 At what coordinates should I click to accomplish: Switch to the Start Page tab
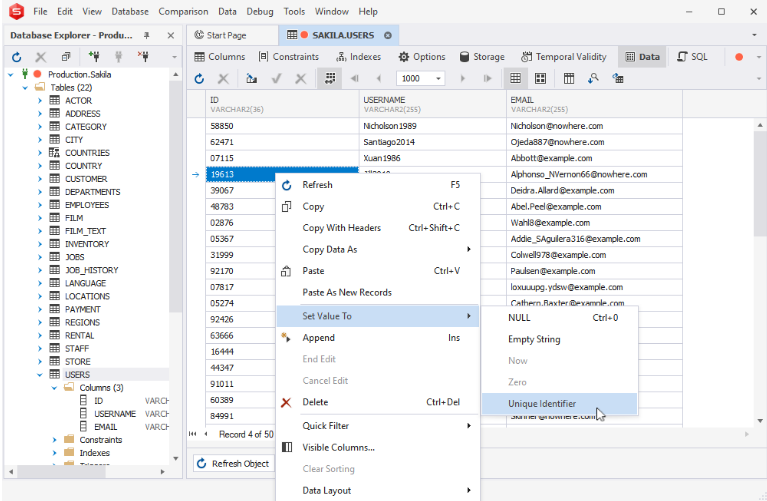pos(221,35)
